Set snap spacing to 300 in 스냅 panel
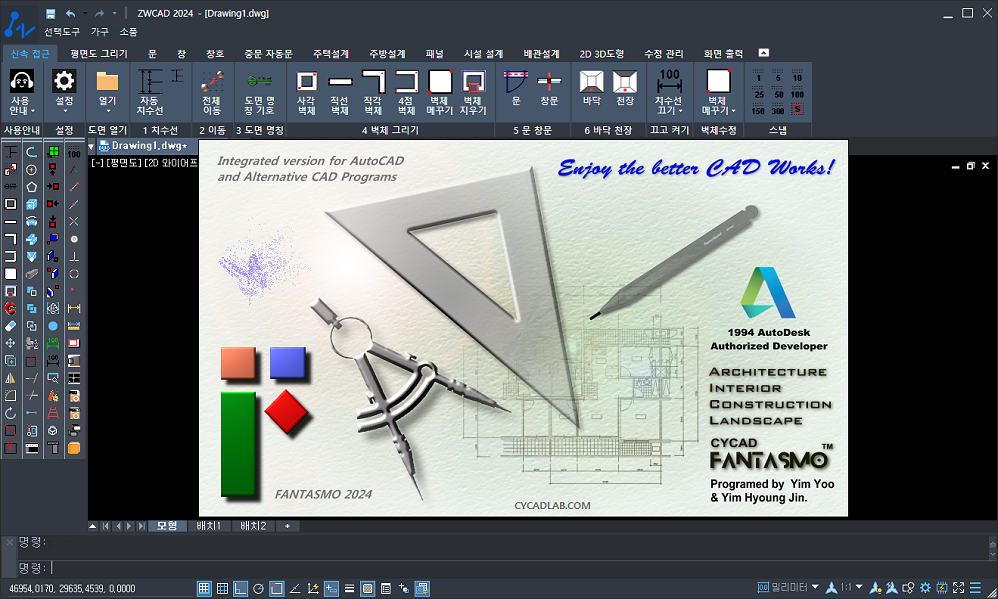 pyautogui.click(x=778, y=111)
